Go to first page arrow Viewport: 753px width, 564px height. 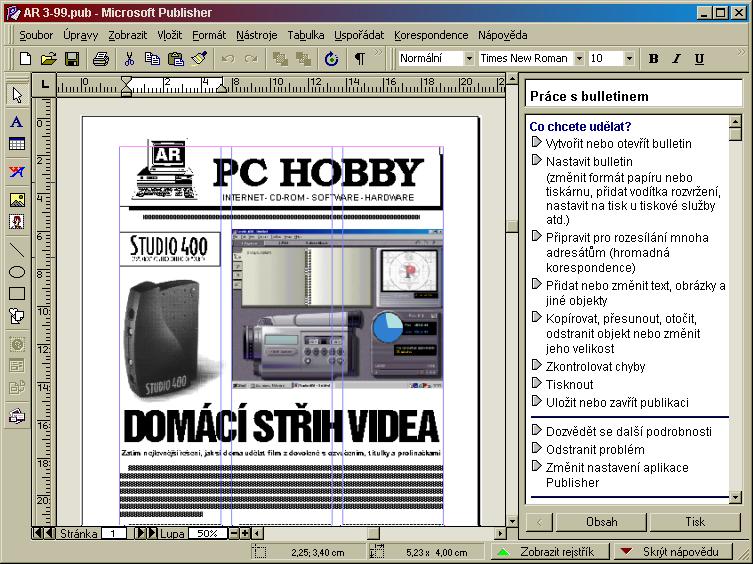[x=37, y=533]
